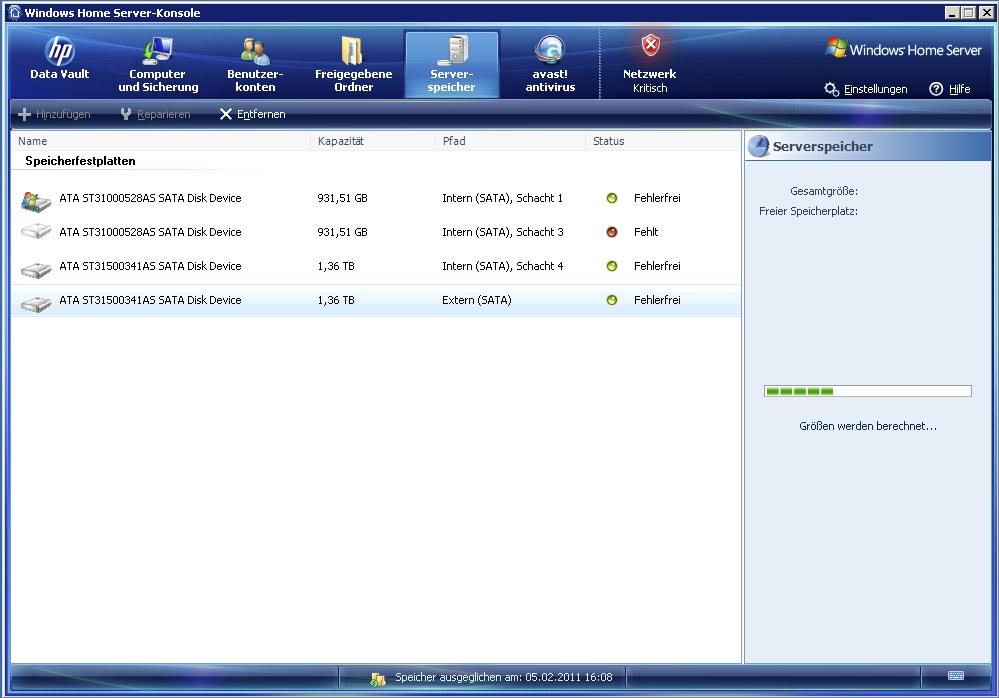Screen dimensions: 999x698
Task: Click the Freier Speicherplatz label
Action: (x=809, y=211)
